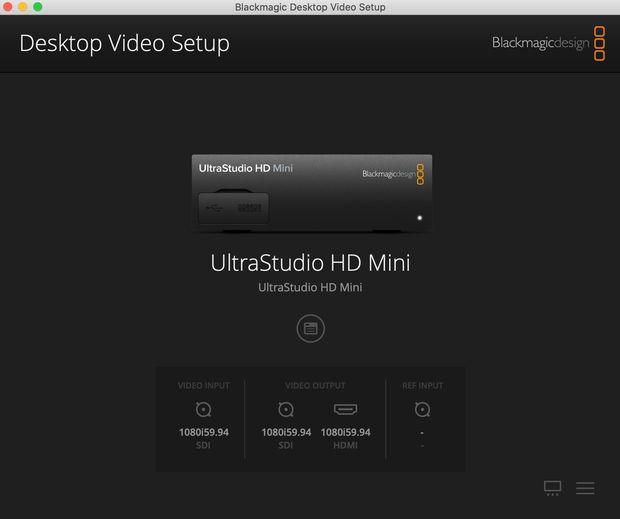Click the VIDEO INPUT label
620x519 pixels.
(x=204, y=385)
